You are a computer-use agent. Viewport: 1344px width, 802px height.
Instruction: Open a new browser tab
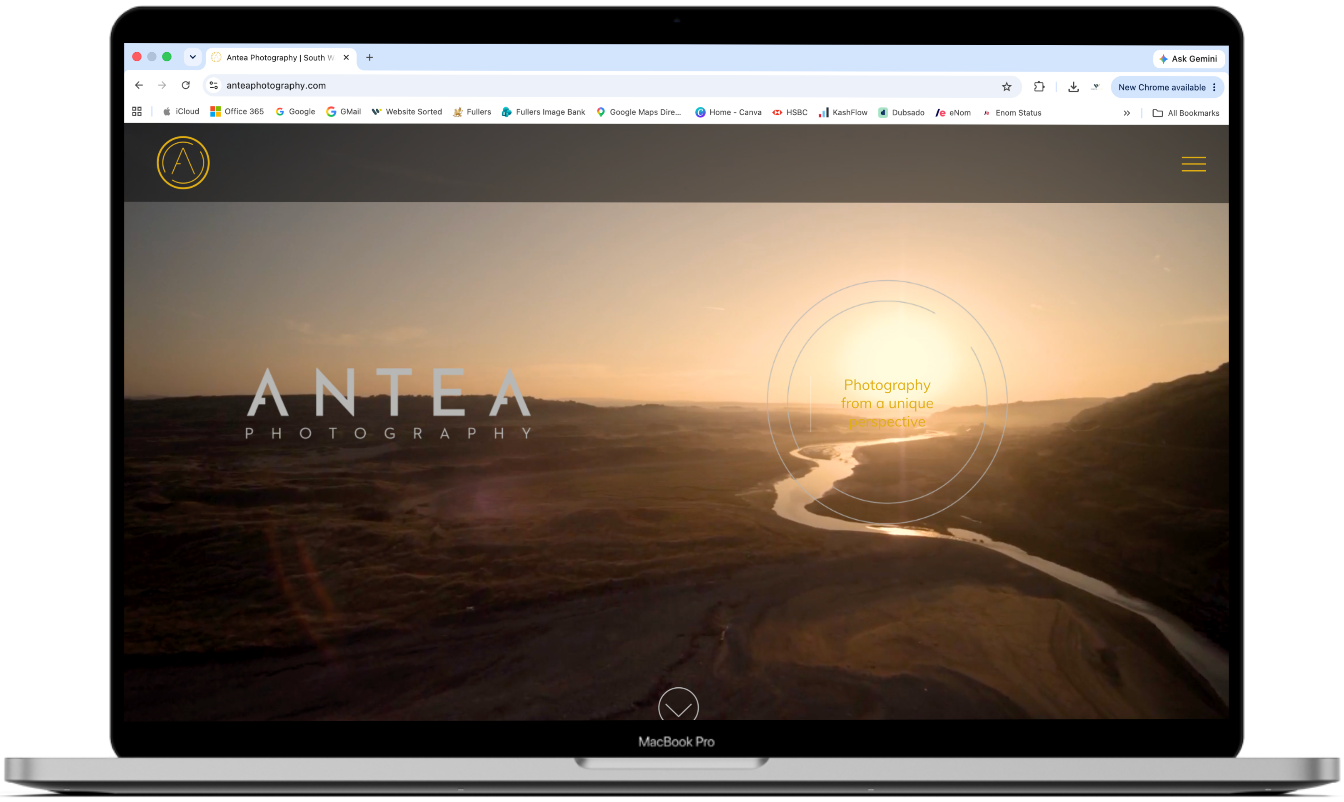[369, 57]
